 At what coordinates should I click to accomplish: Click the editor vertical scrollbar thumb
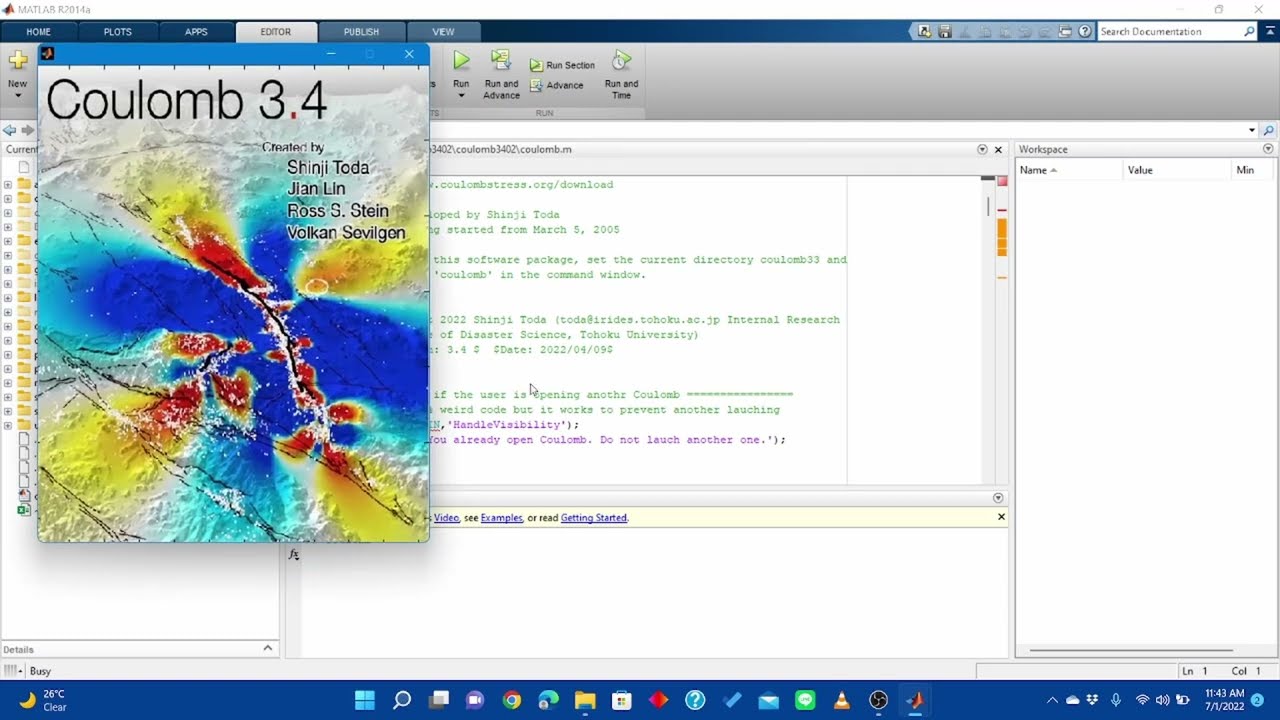click(x=988, y=206)
